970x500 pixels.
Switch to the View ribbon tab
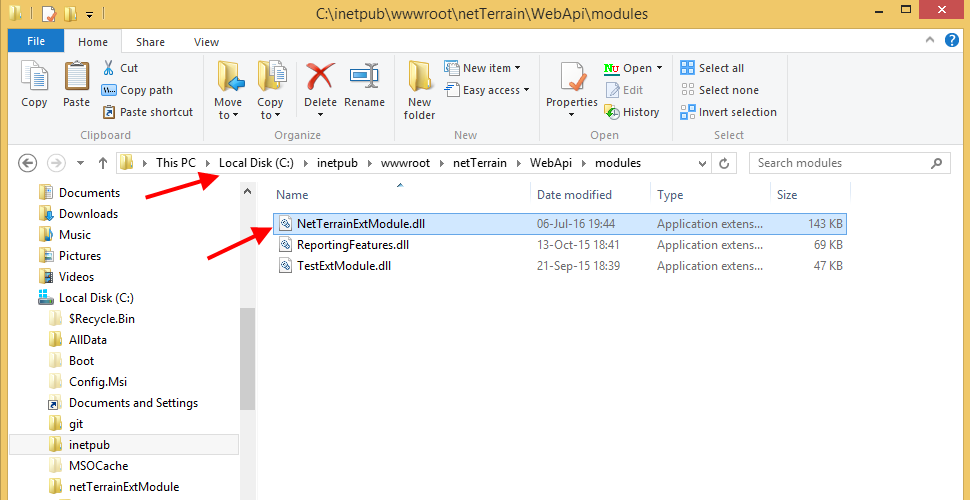207,42
